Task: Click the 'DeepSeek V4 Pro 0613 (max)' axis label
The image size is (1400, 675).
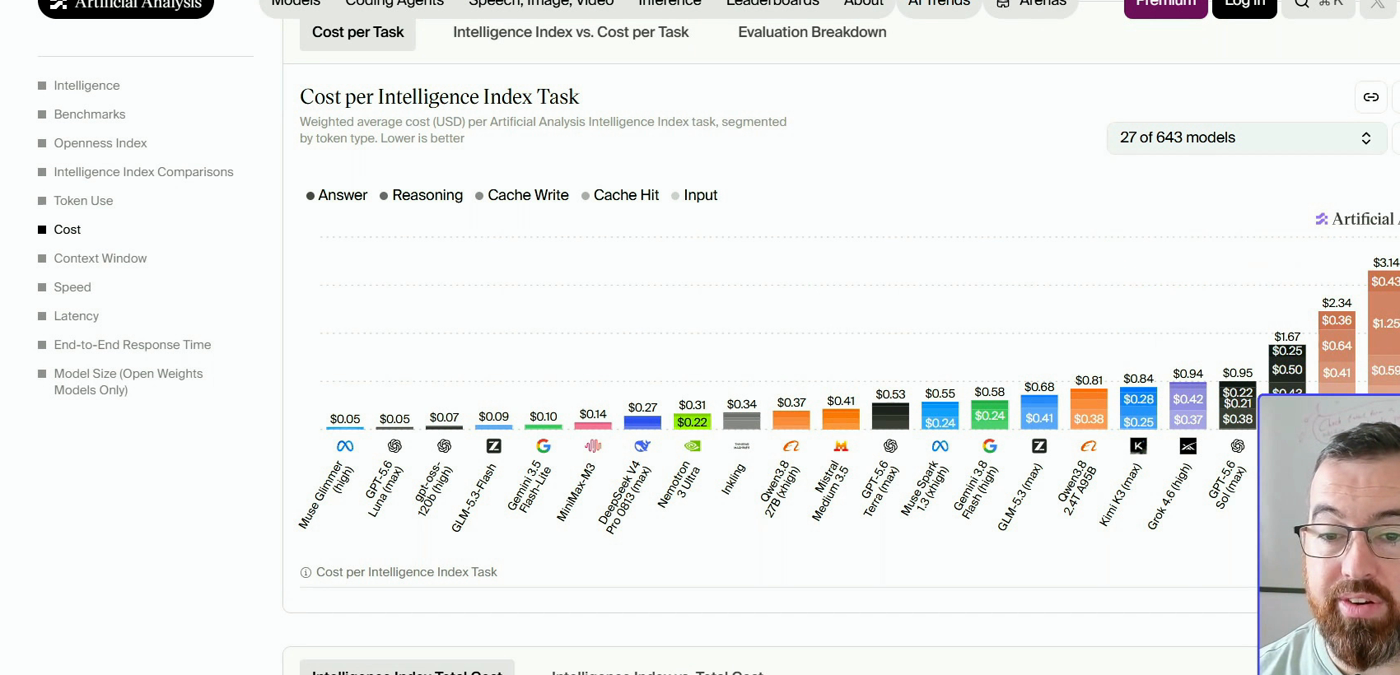Action: point(628,497)
